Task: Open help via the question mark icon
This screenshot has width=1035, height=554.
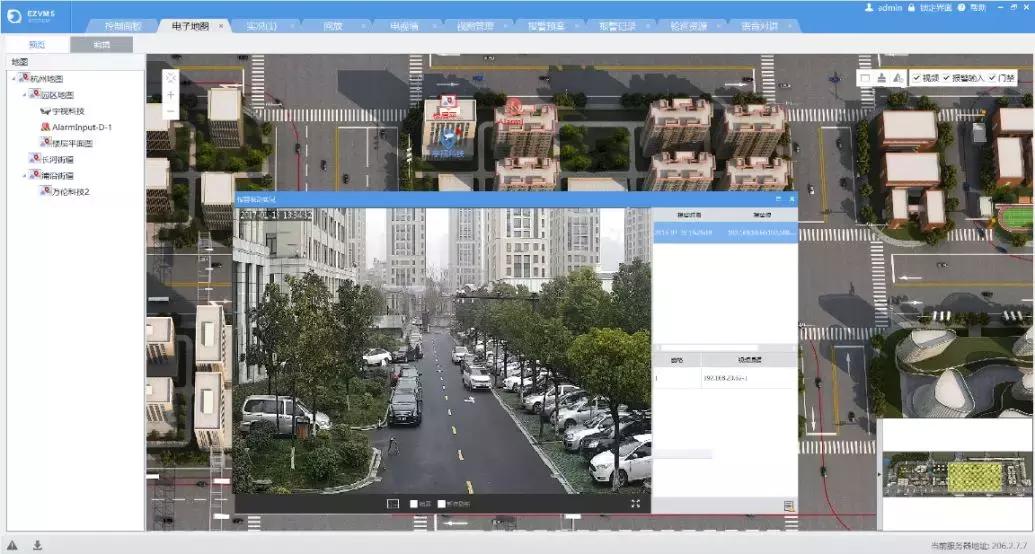Action: (961, 7)
